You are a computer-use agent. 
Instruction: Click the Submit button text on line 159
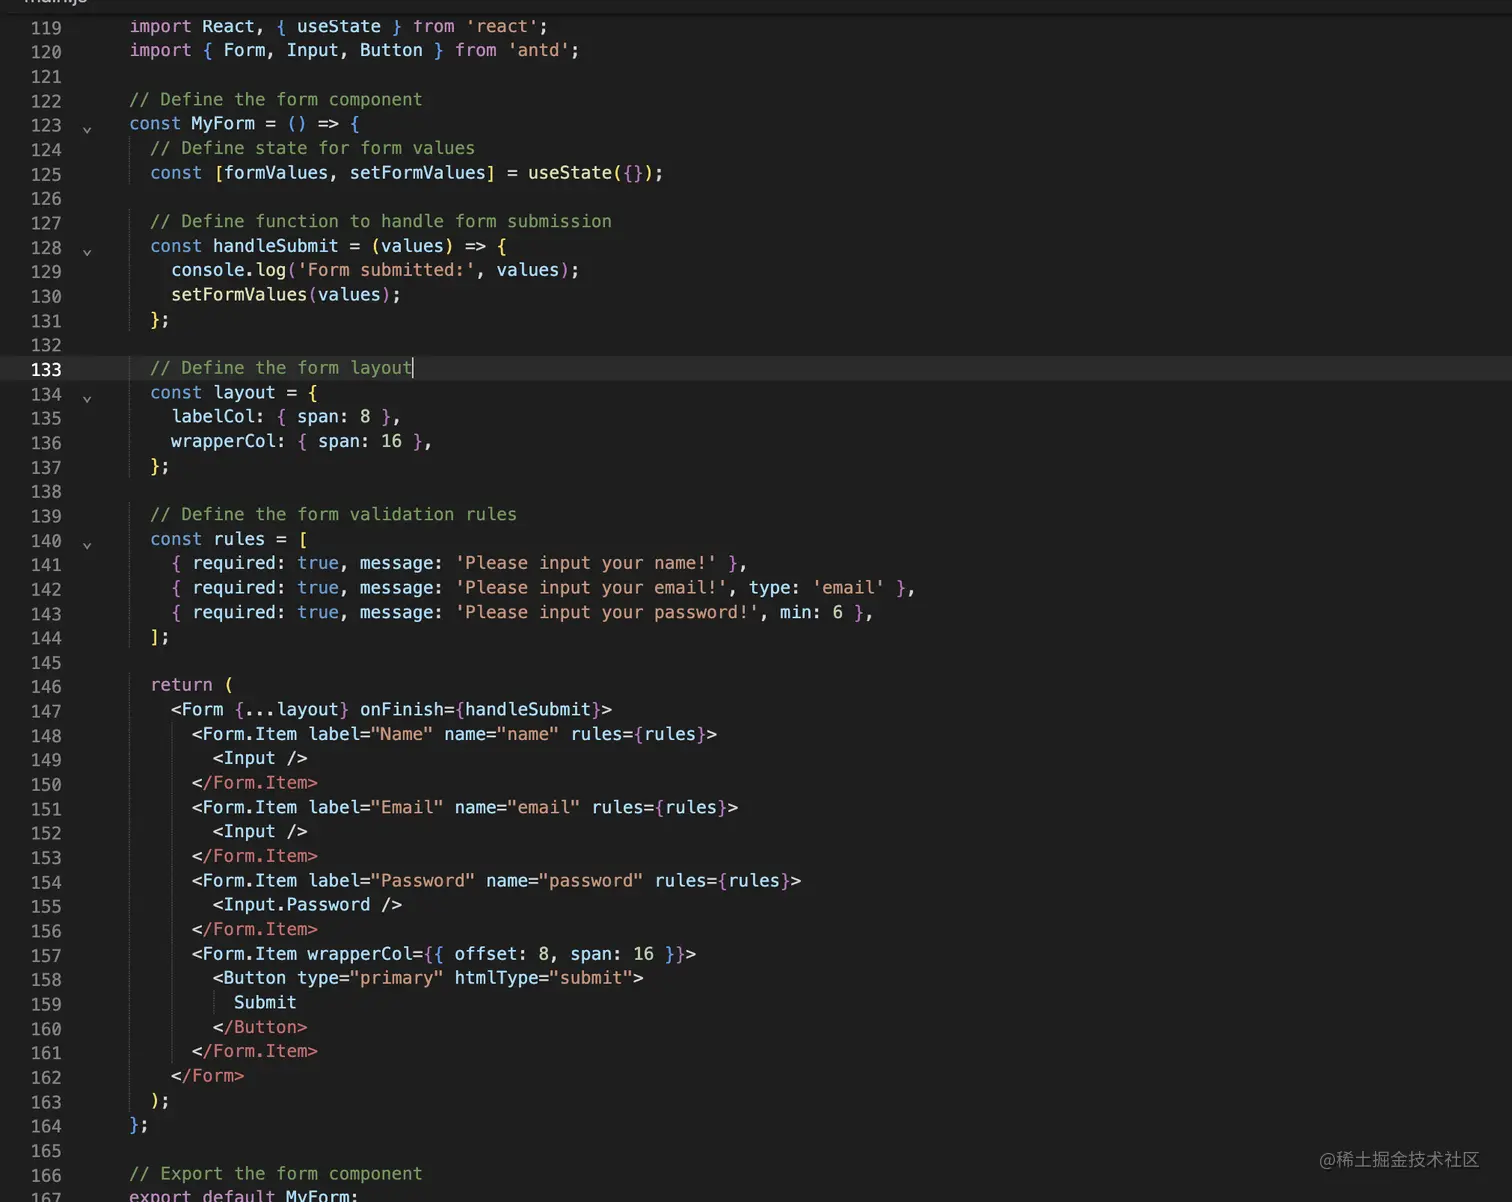265,1002
